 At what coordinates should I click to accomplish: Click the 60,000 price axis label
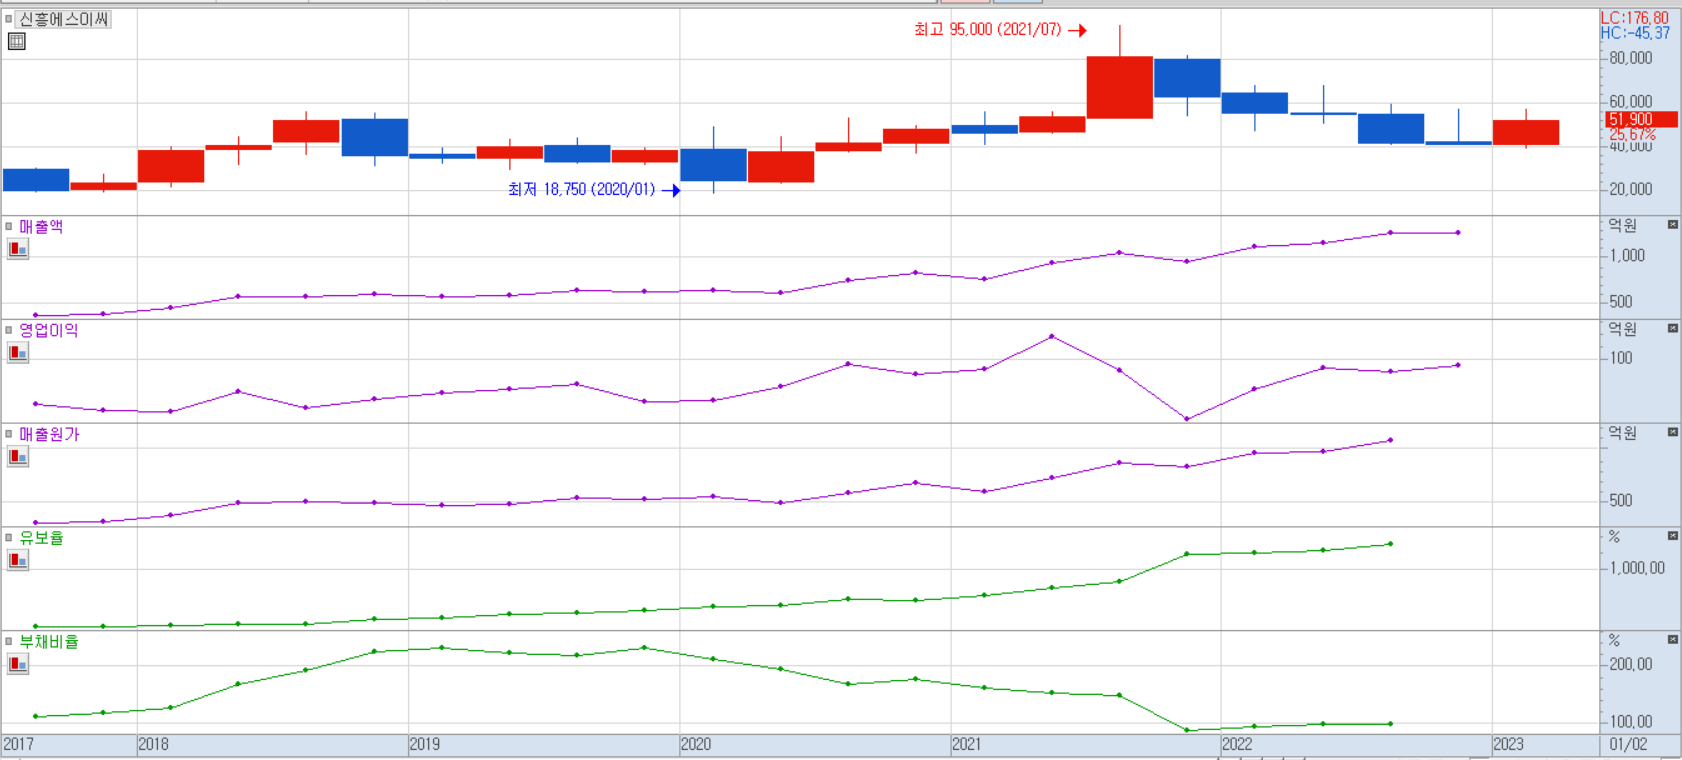(1631, 102)
